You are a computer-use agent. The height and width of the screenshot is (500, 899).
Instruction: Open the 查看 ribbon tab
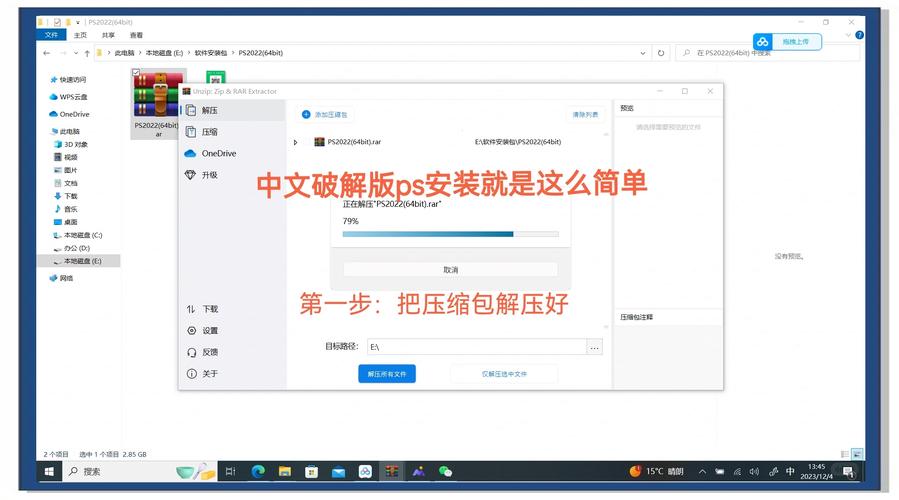tap(136, 35)
